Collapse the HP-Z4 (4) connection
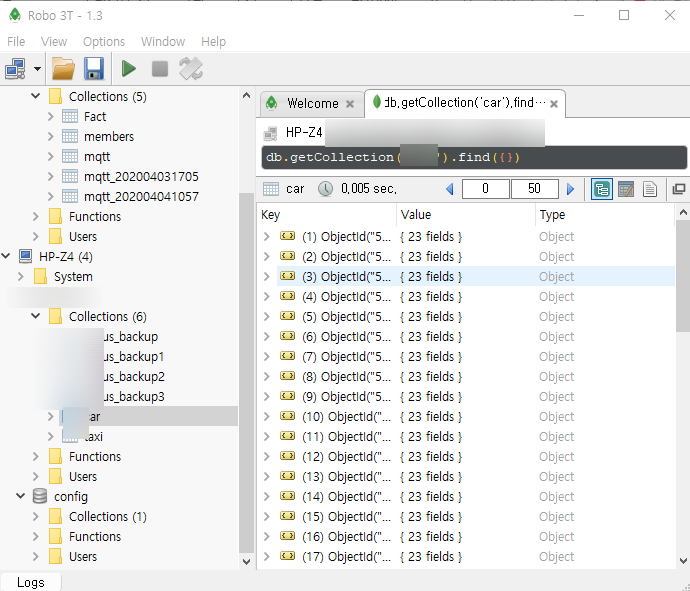 [6, 256]
